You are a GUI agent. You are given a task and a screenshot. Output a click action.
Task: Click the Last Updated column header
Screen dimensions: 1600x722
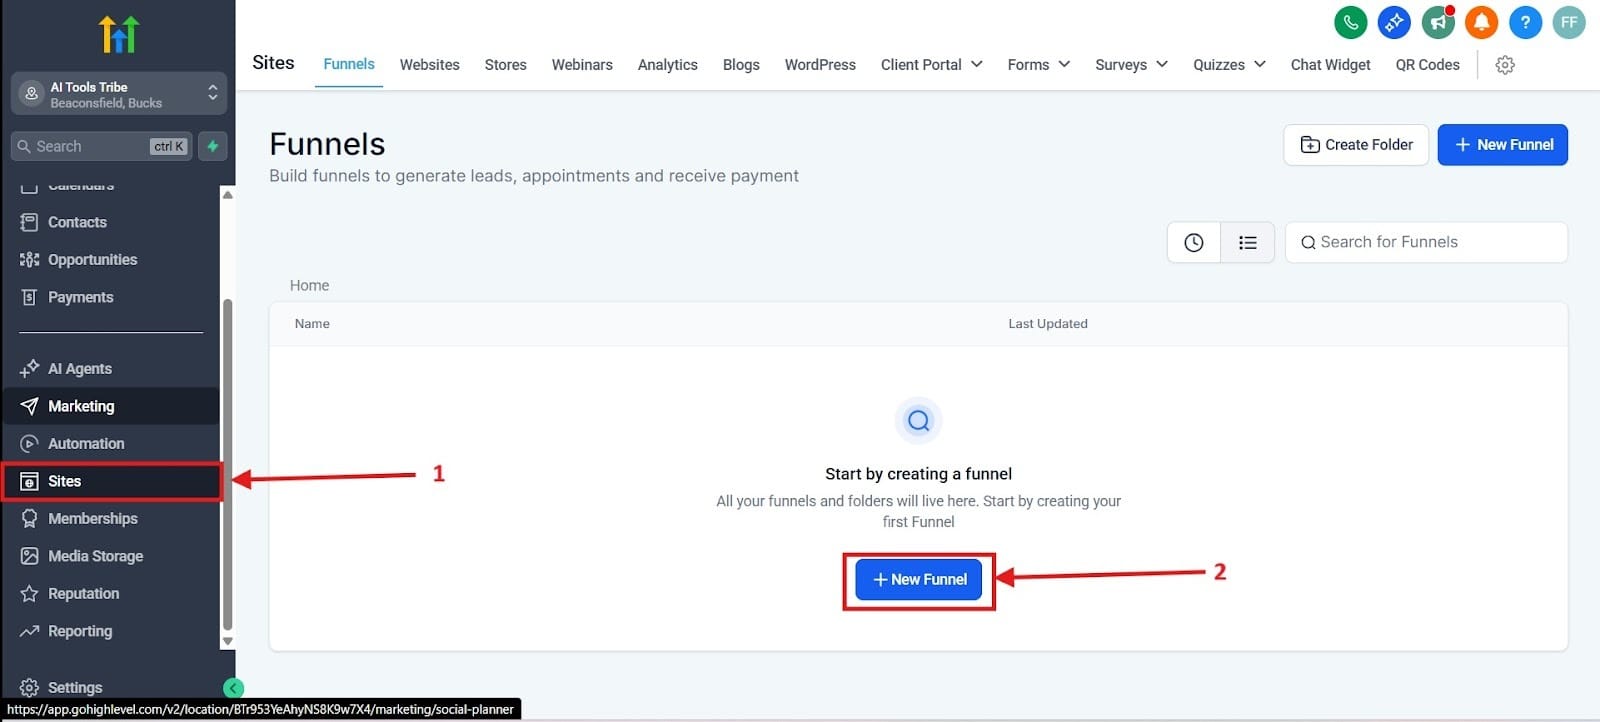[1048, 324]
